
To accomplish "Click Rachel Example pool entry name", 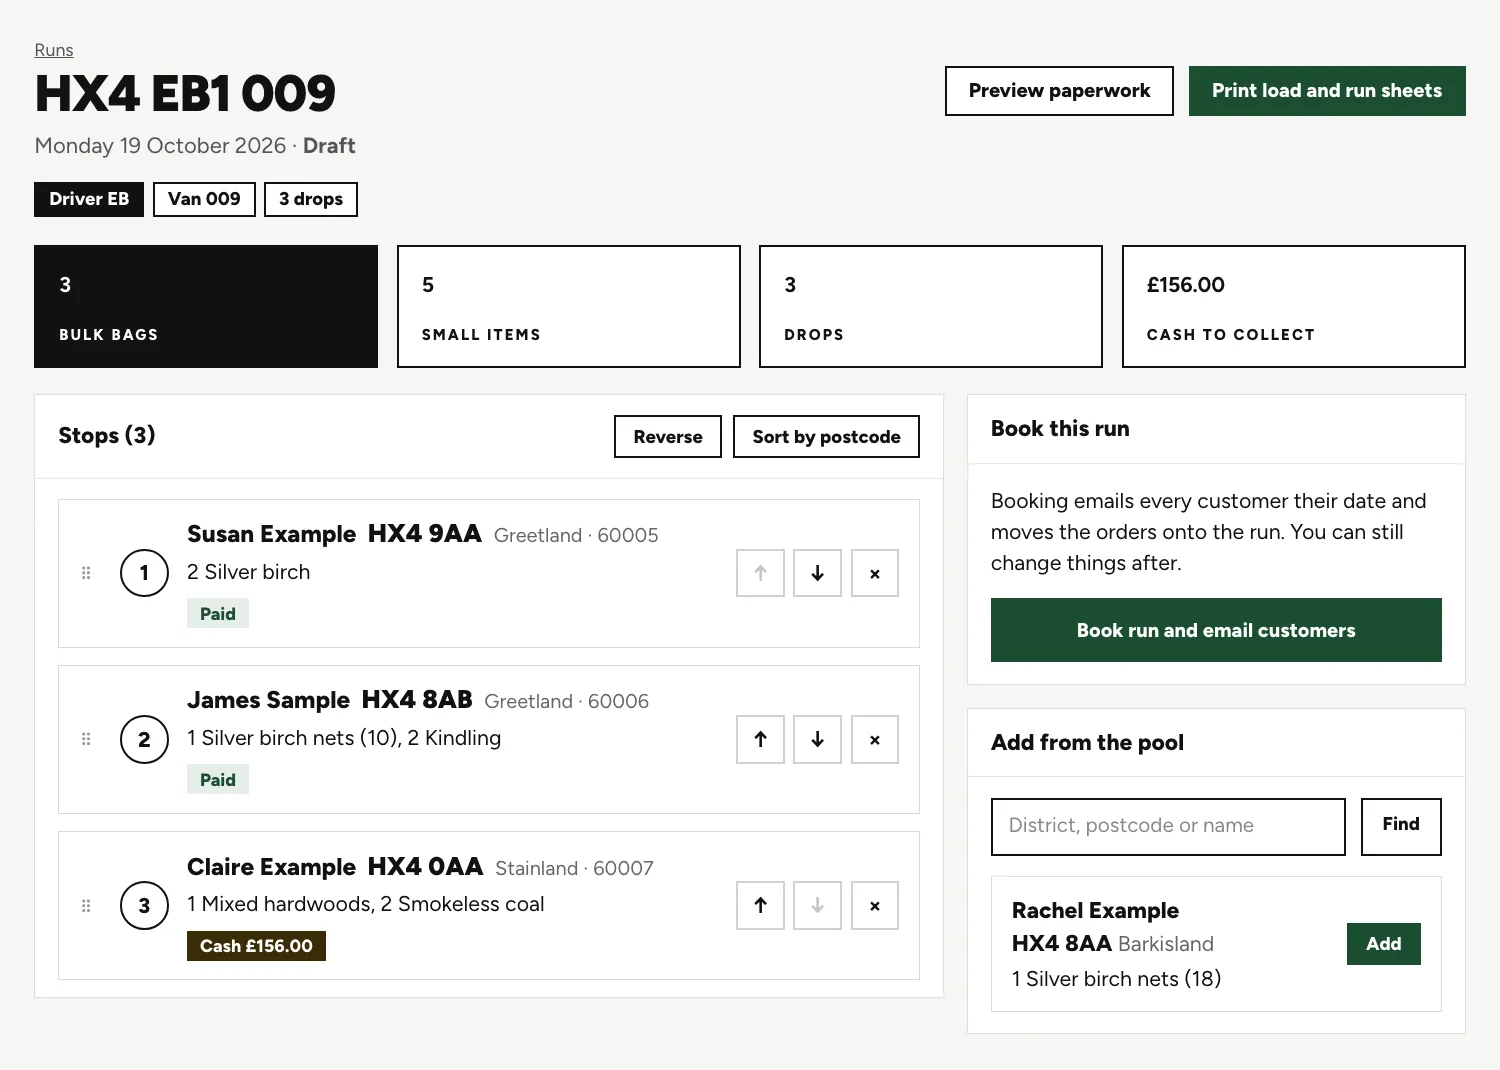I will point(1095,911).
